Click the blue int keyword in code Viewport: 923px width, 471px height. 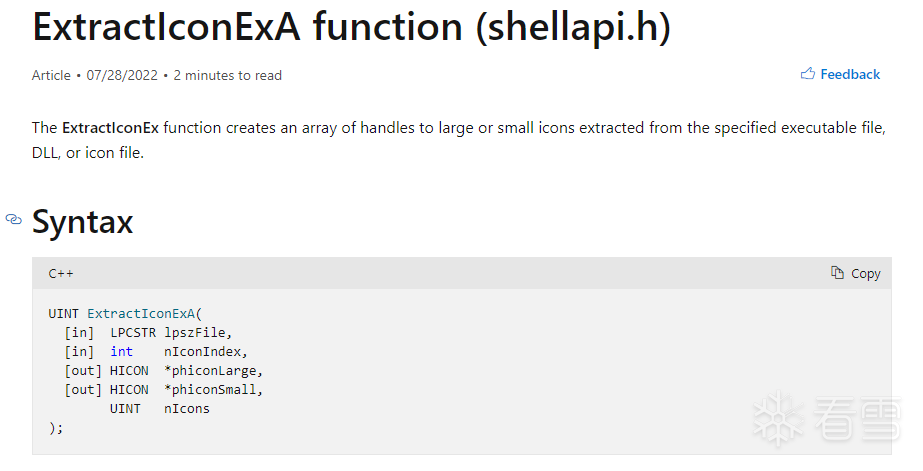click(x=121, y=351)
